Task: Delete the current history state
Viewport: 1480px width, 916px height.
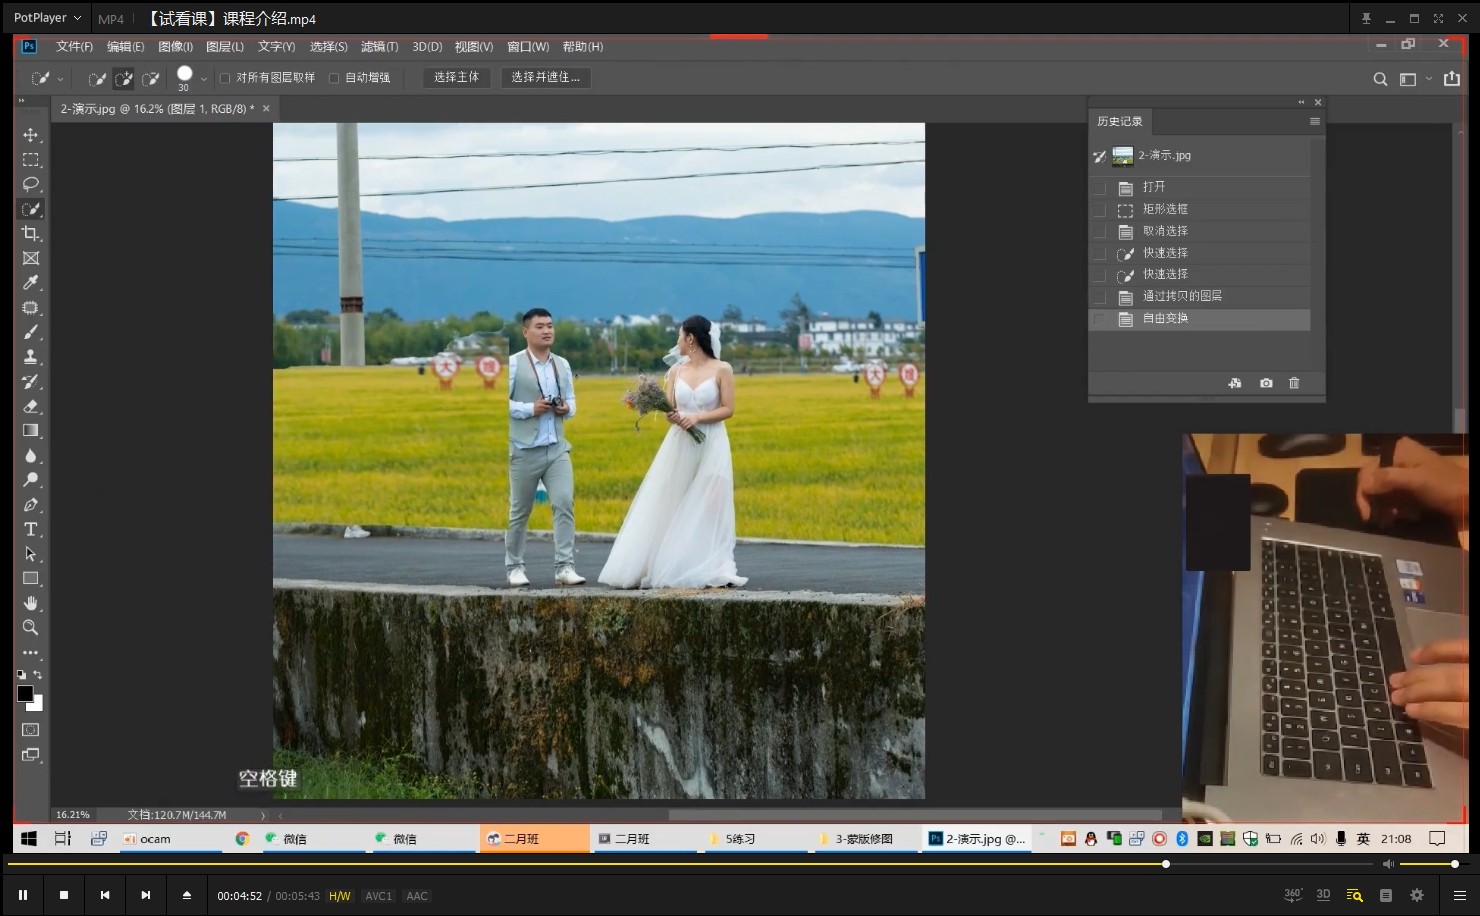Action: [1294, 383]
